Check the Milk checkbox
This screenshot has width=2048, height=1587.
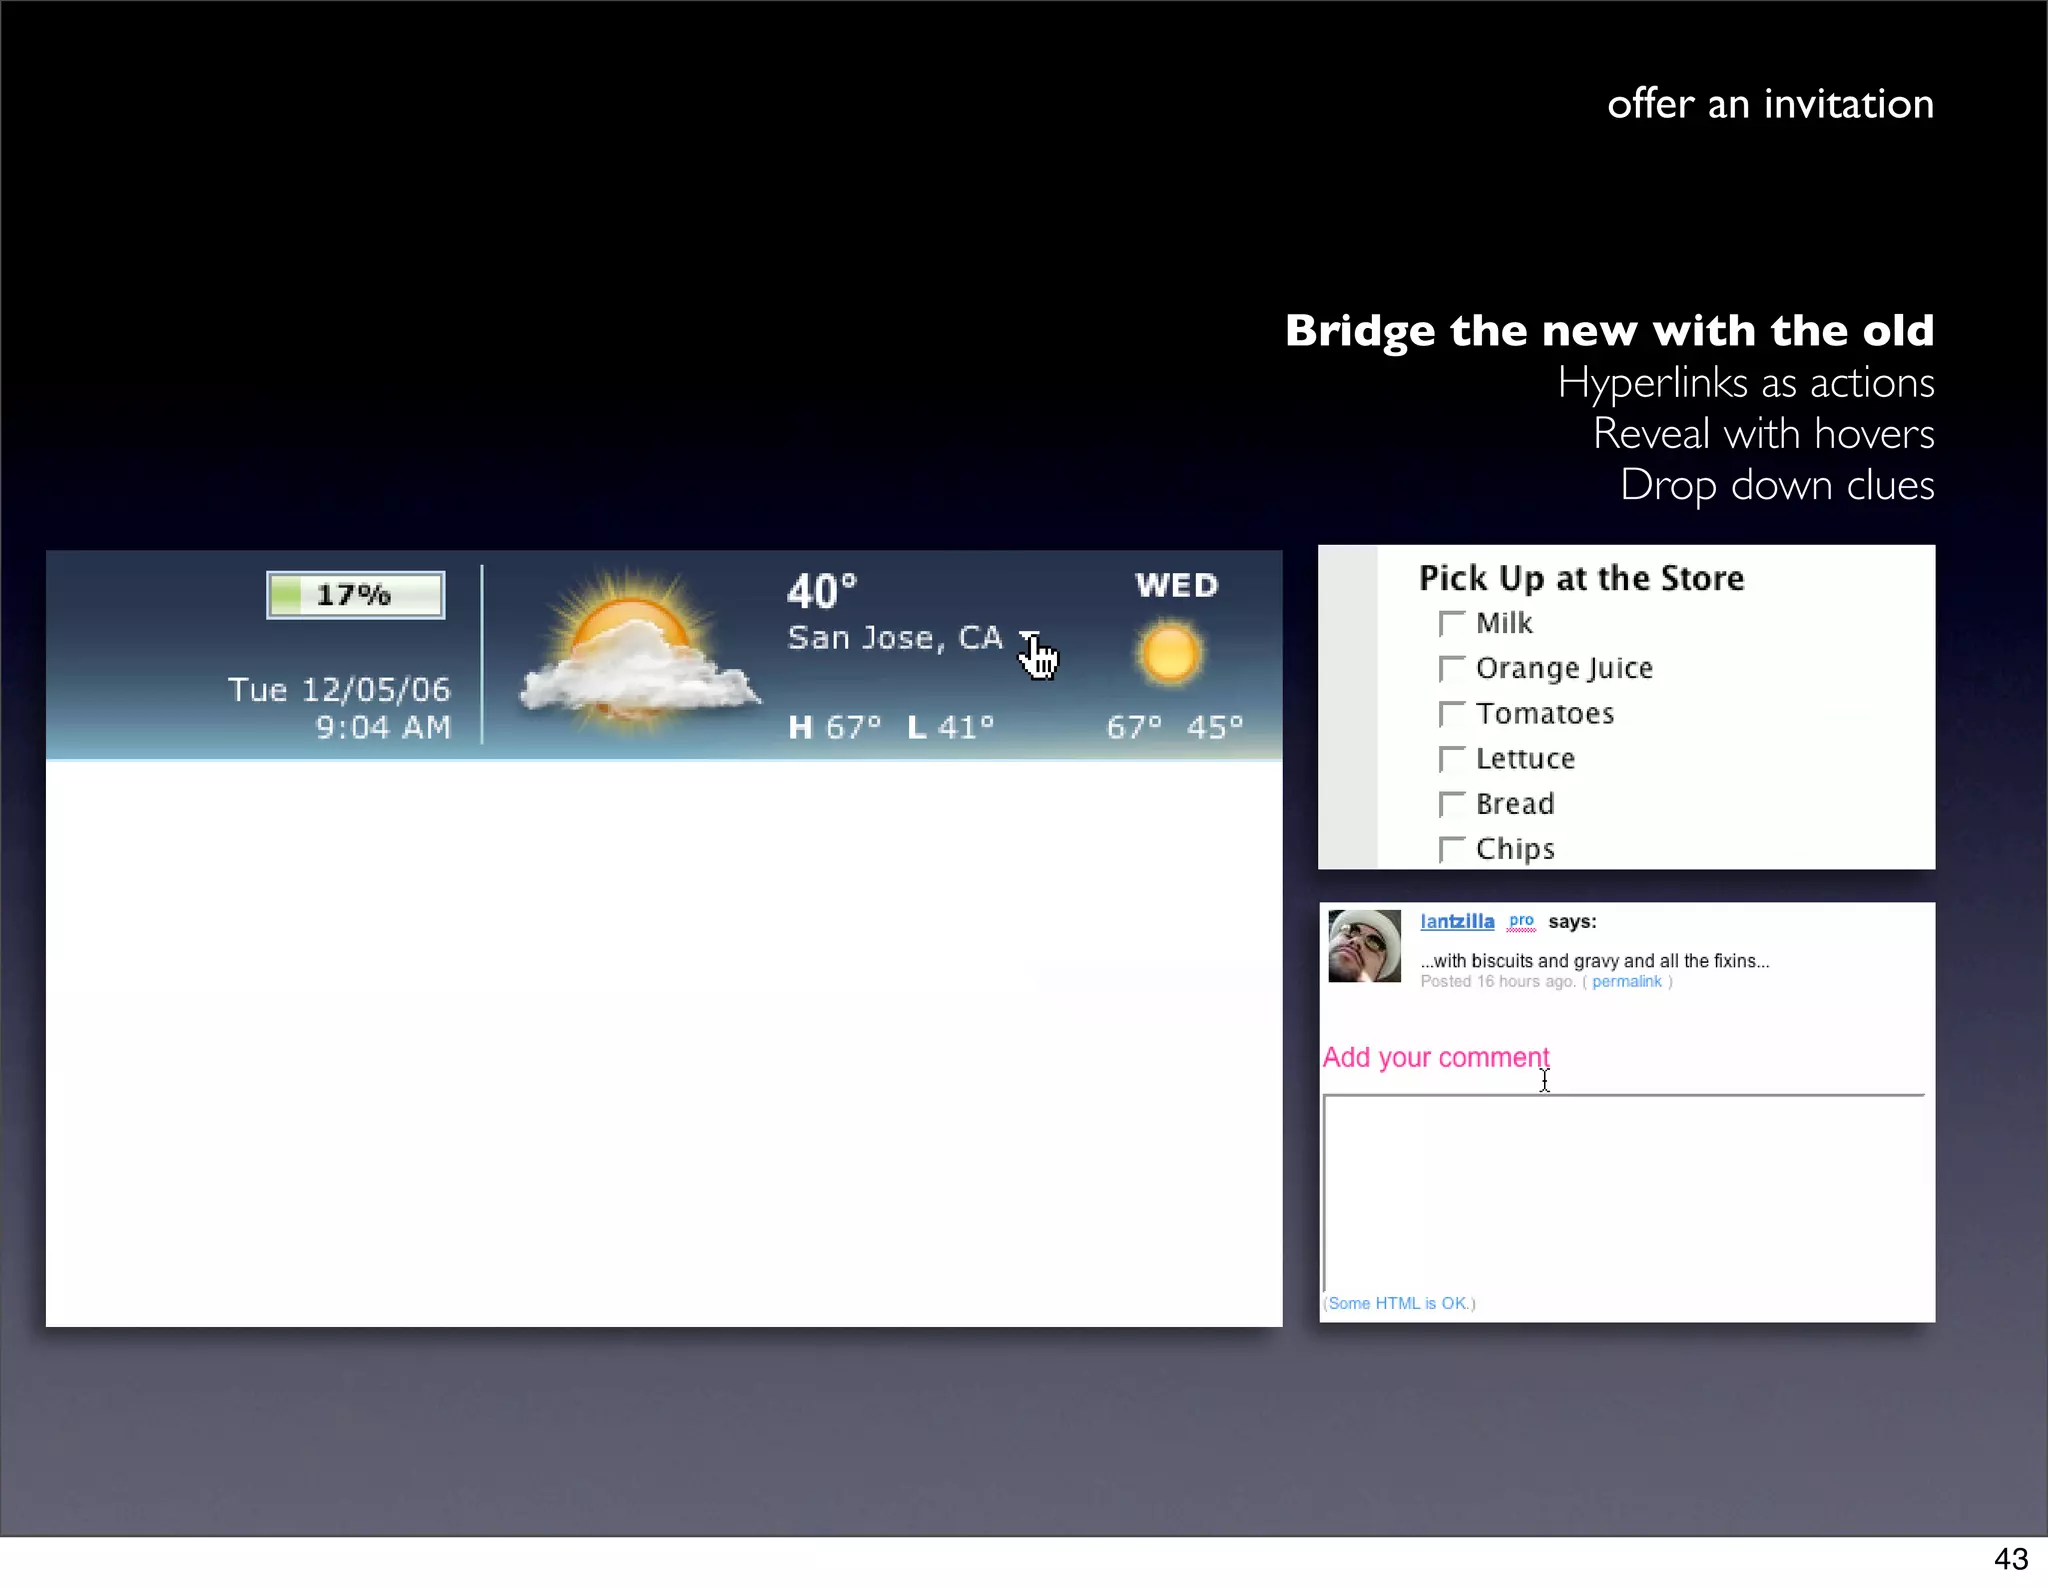[x=1451, y=624]
